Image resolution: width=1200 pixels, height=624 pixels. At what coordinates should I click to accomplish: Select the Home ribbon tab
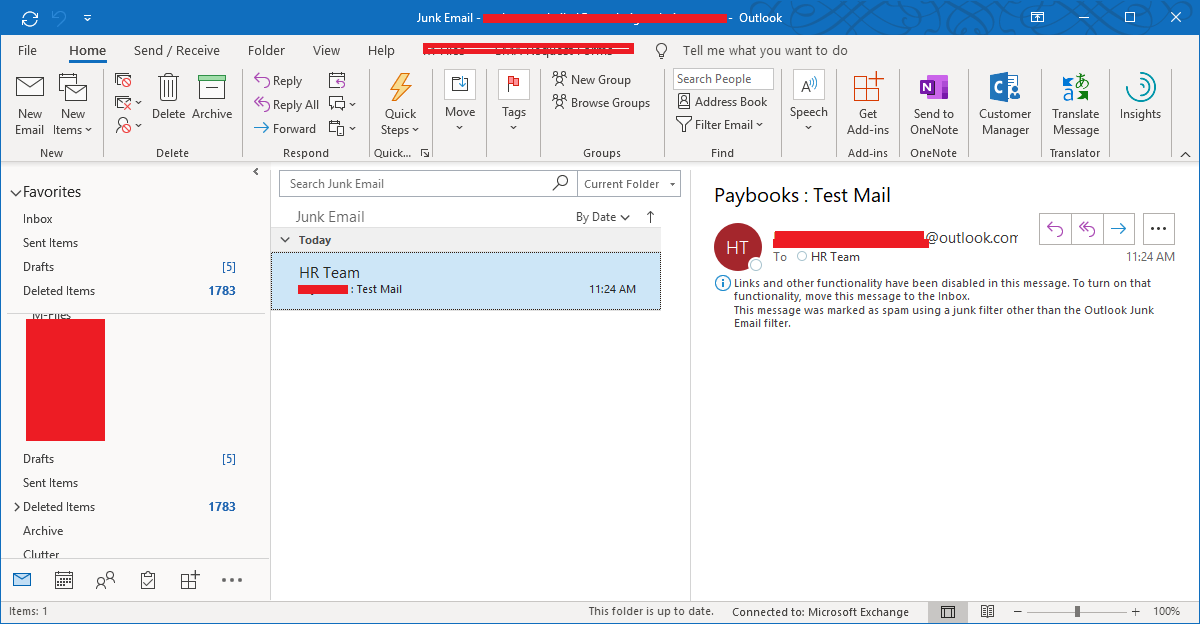click(88, 50)
